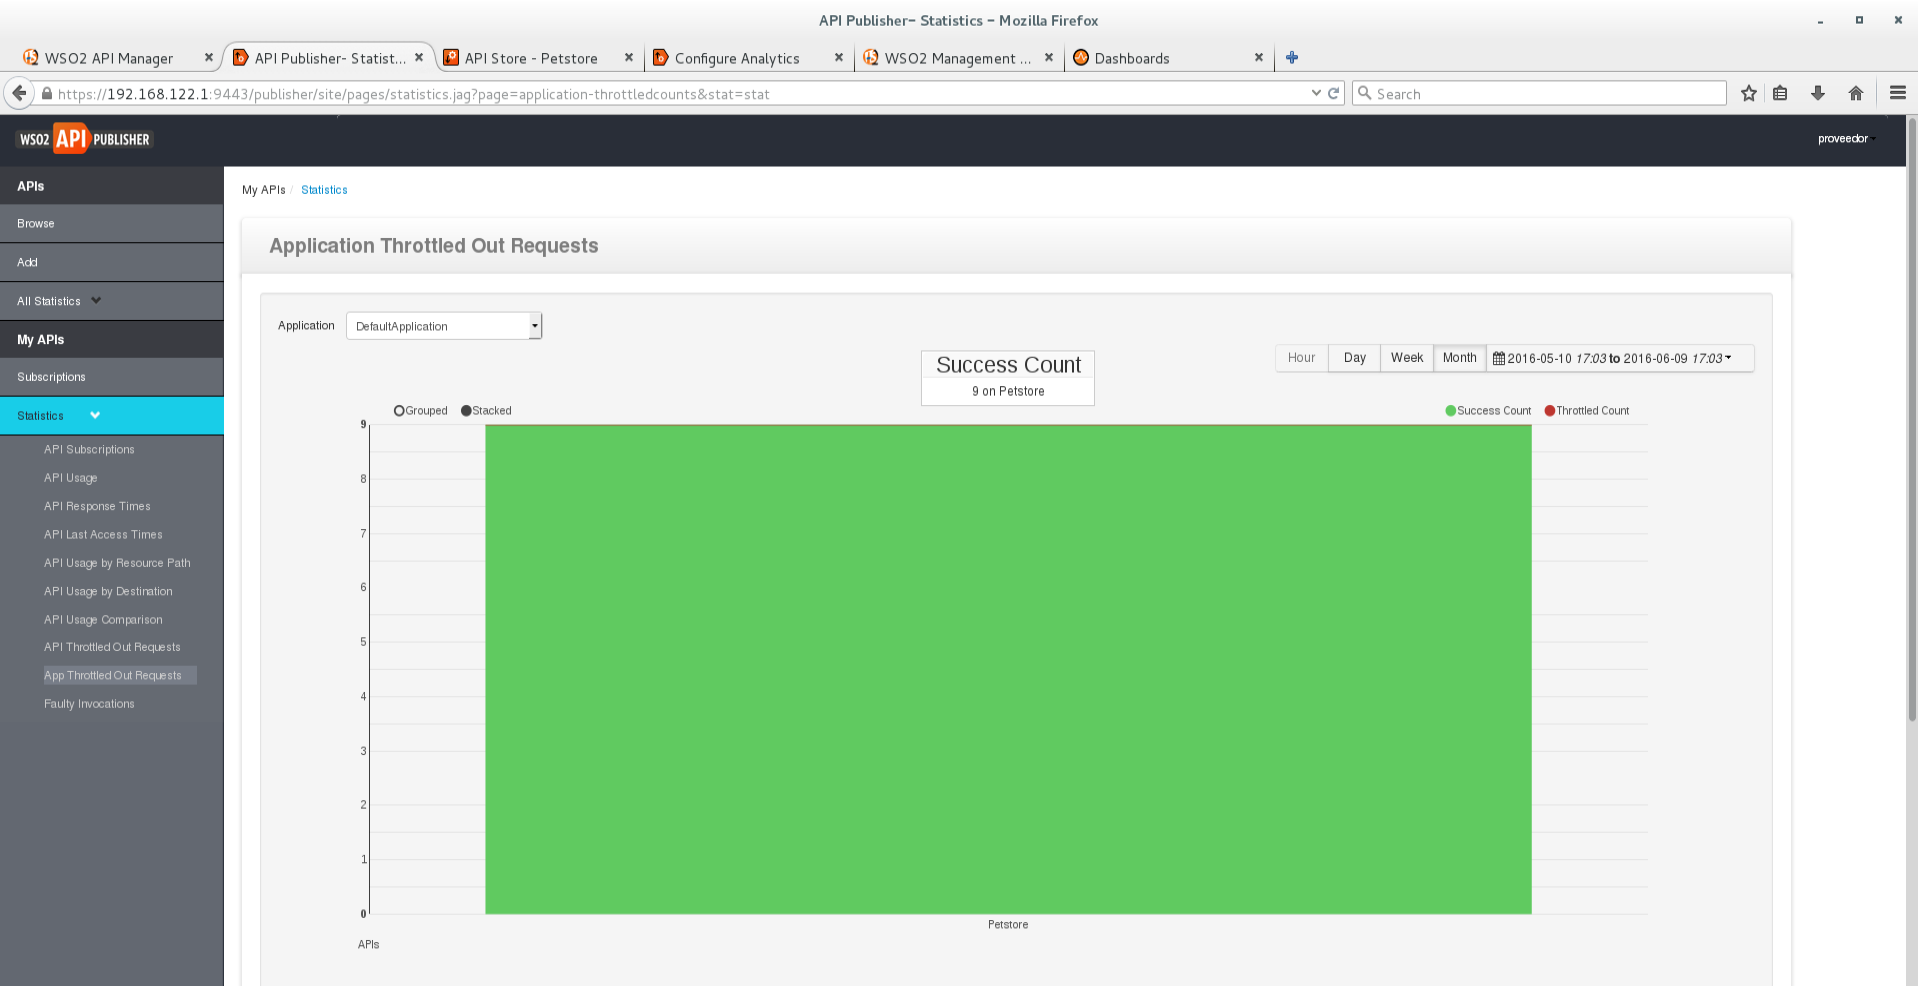The image size is (1918, 986).
Task: Open the date range picker dropdown
Action: (x=1620, y=358)
